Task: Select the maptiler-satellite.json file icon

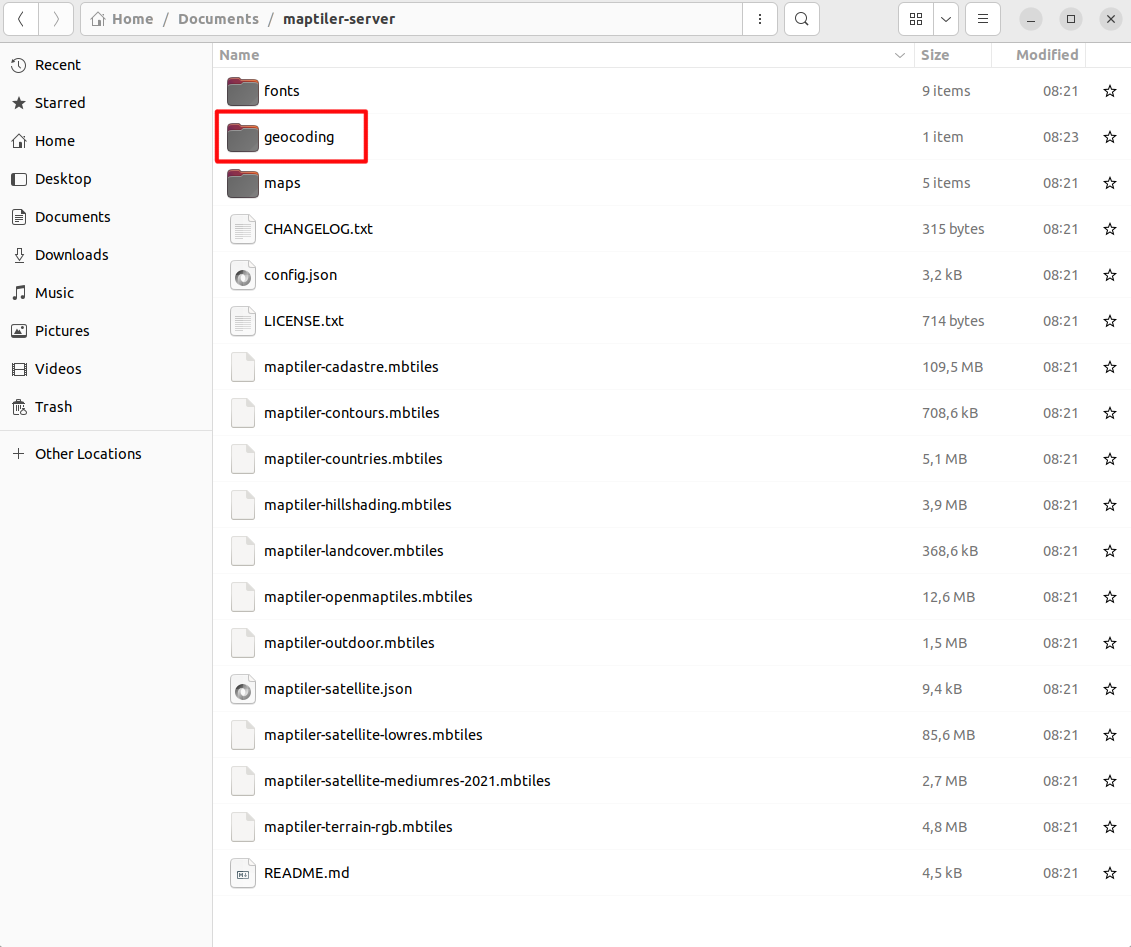Action: (242, 689)
